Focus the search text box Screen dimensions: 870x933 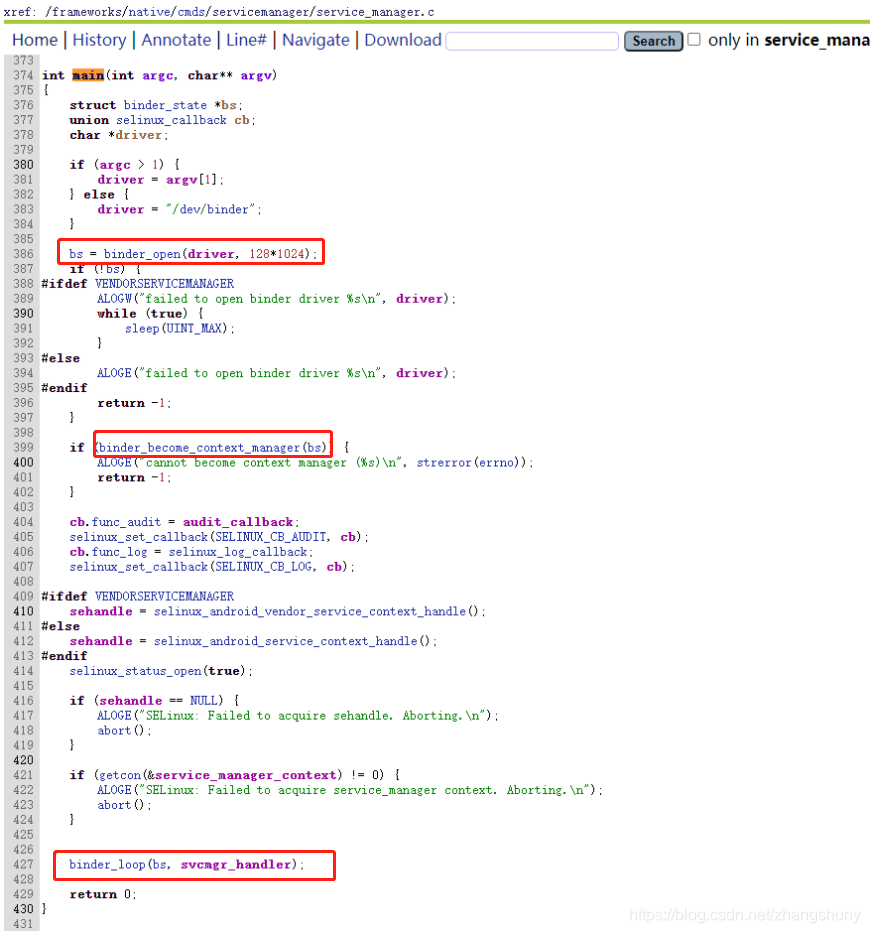[x=532, y=41]
